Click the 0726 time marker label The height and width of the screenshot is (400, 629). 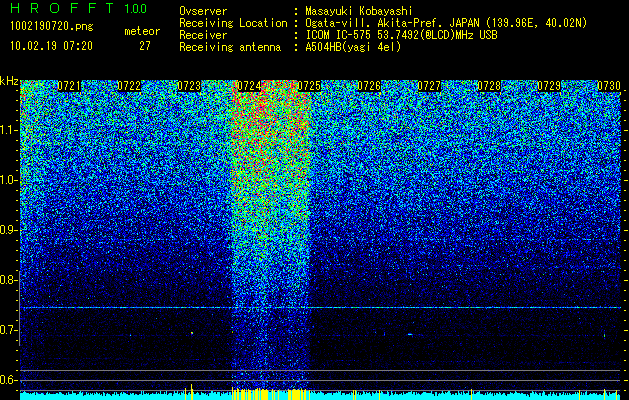(369, 86)
